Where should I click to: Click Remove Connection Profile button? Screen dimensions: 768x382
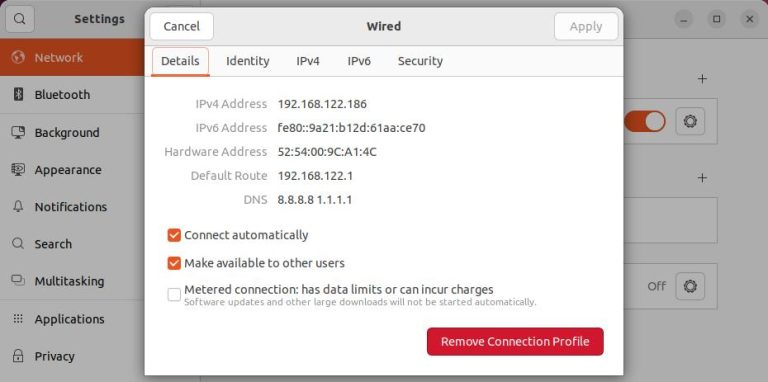pos(515,341)
